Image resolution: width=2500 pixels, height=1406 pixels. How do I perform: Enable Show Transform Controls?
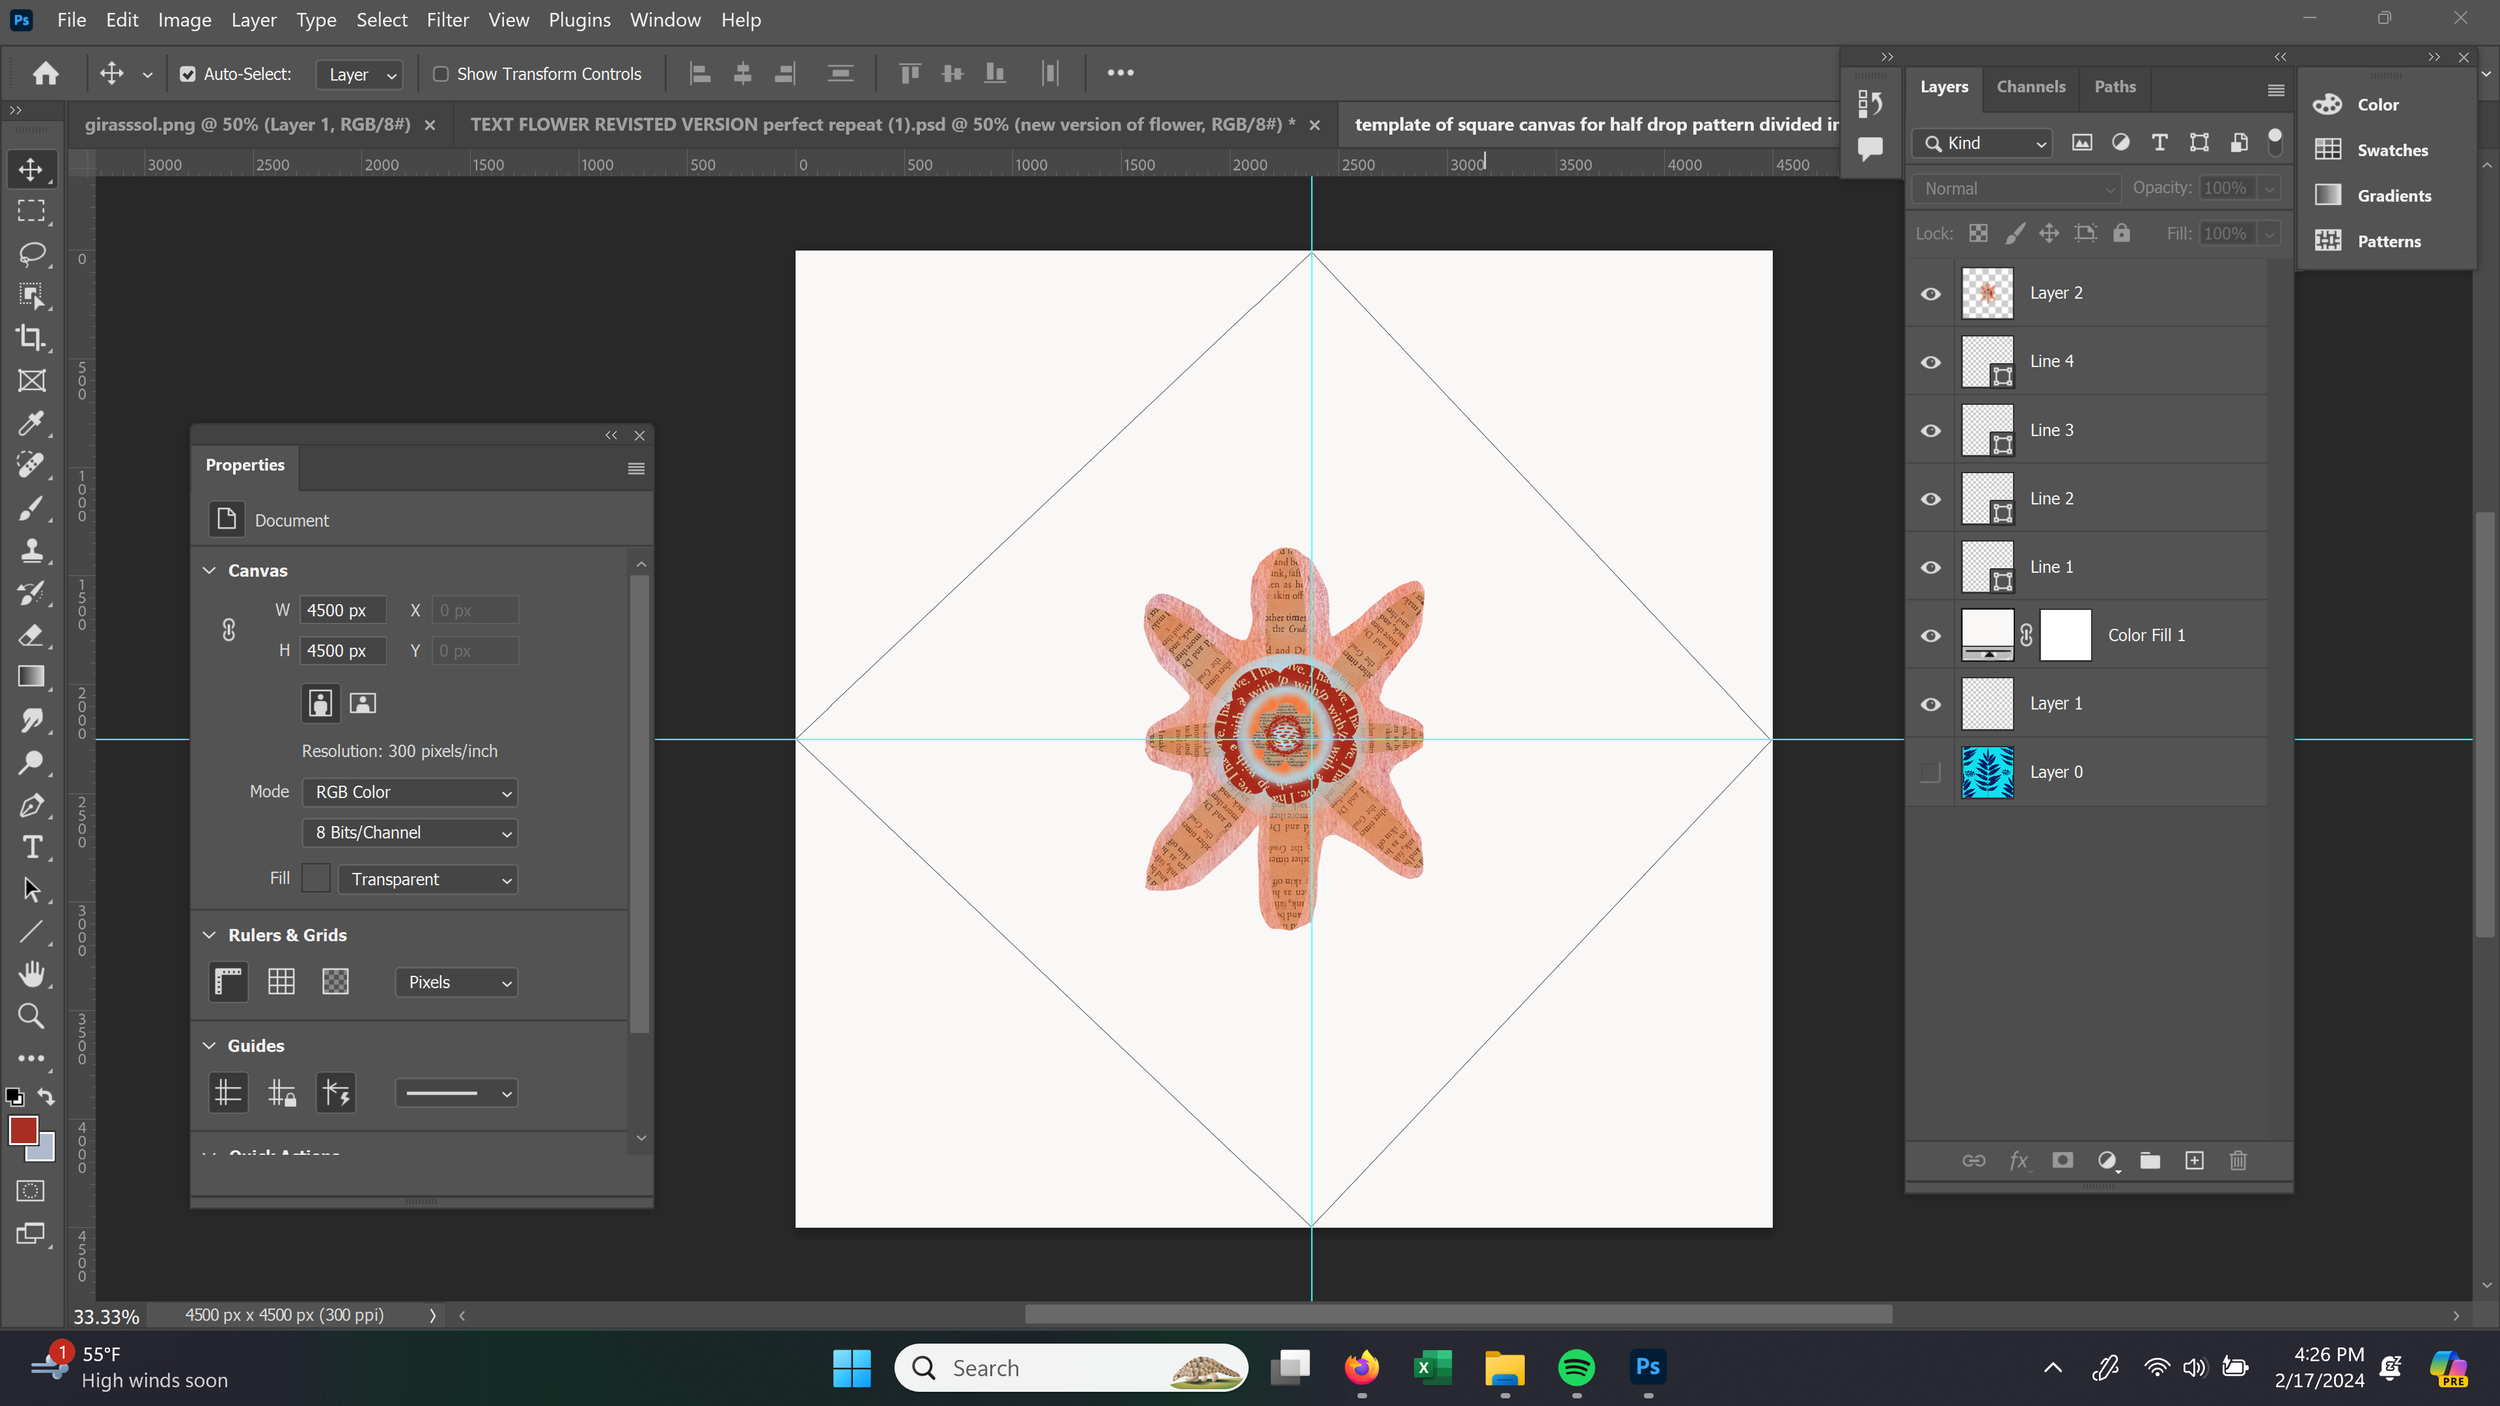click(x=440, y=74)
